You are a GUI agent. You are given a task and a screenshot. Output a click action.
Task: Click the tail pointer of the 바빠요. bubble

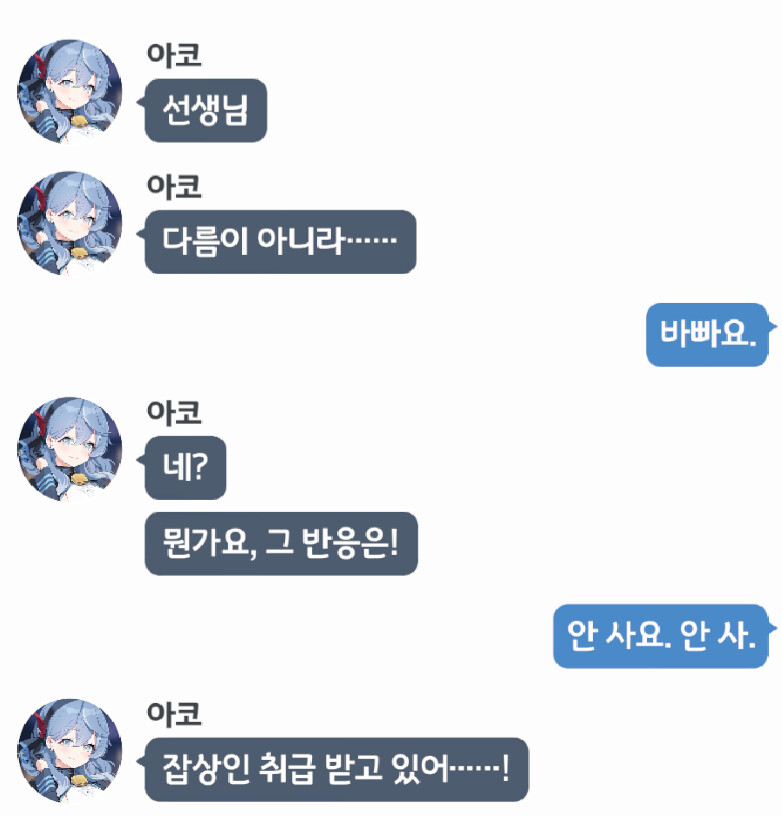(x=773, y=327)
